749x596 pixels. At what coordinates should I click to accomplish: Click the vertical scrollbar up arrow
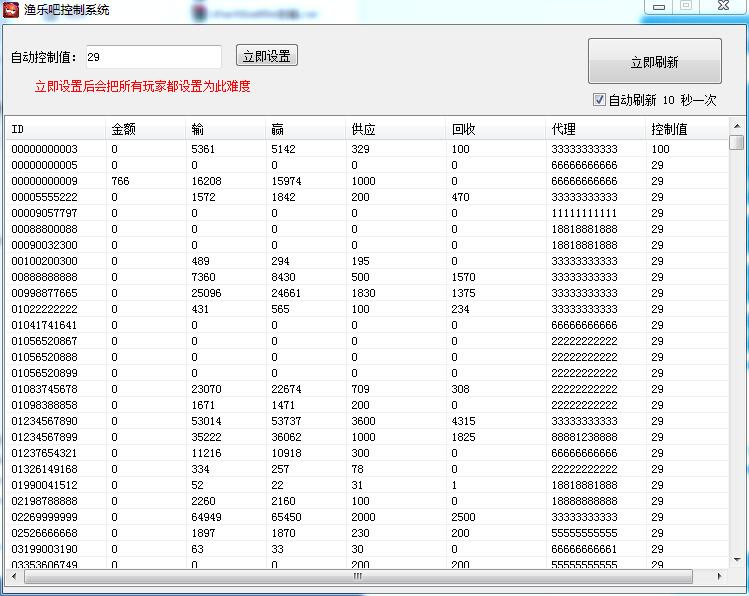click(737, 126)
